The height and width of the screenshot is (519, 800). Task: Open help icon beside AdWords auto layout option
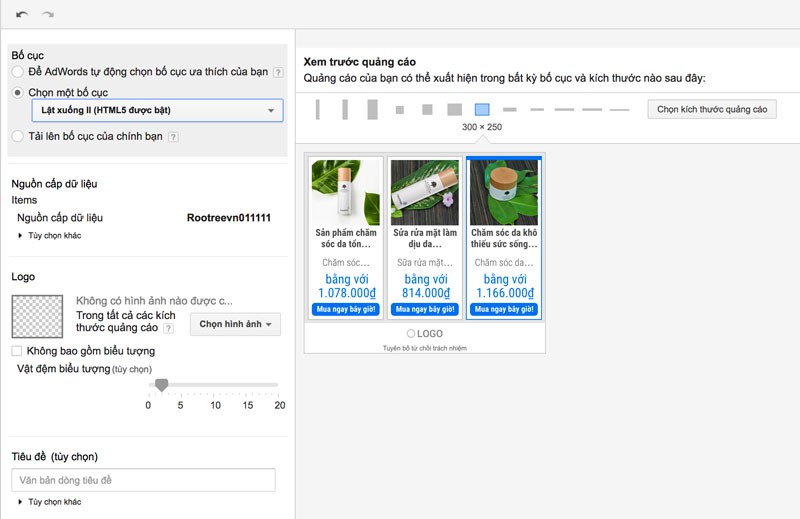[x=278, y=72]
